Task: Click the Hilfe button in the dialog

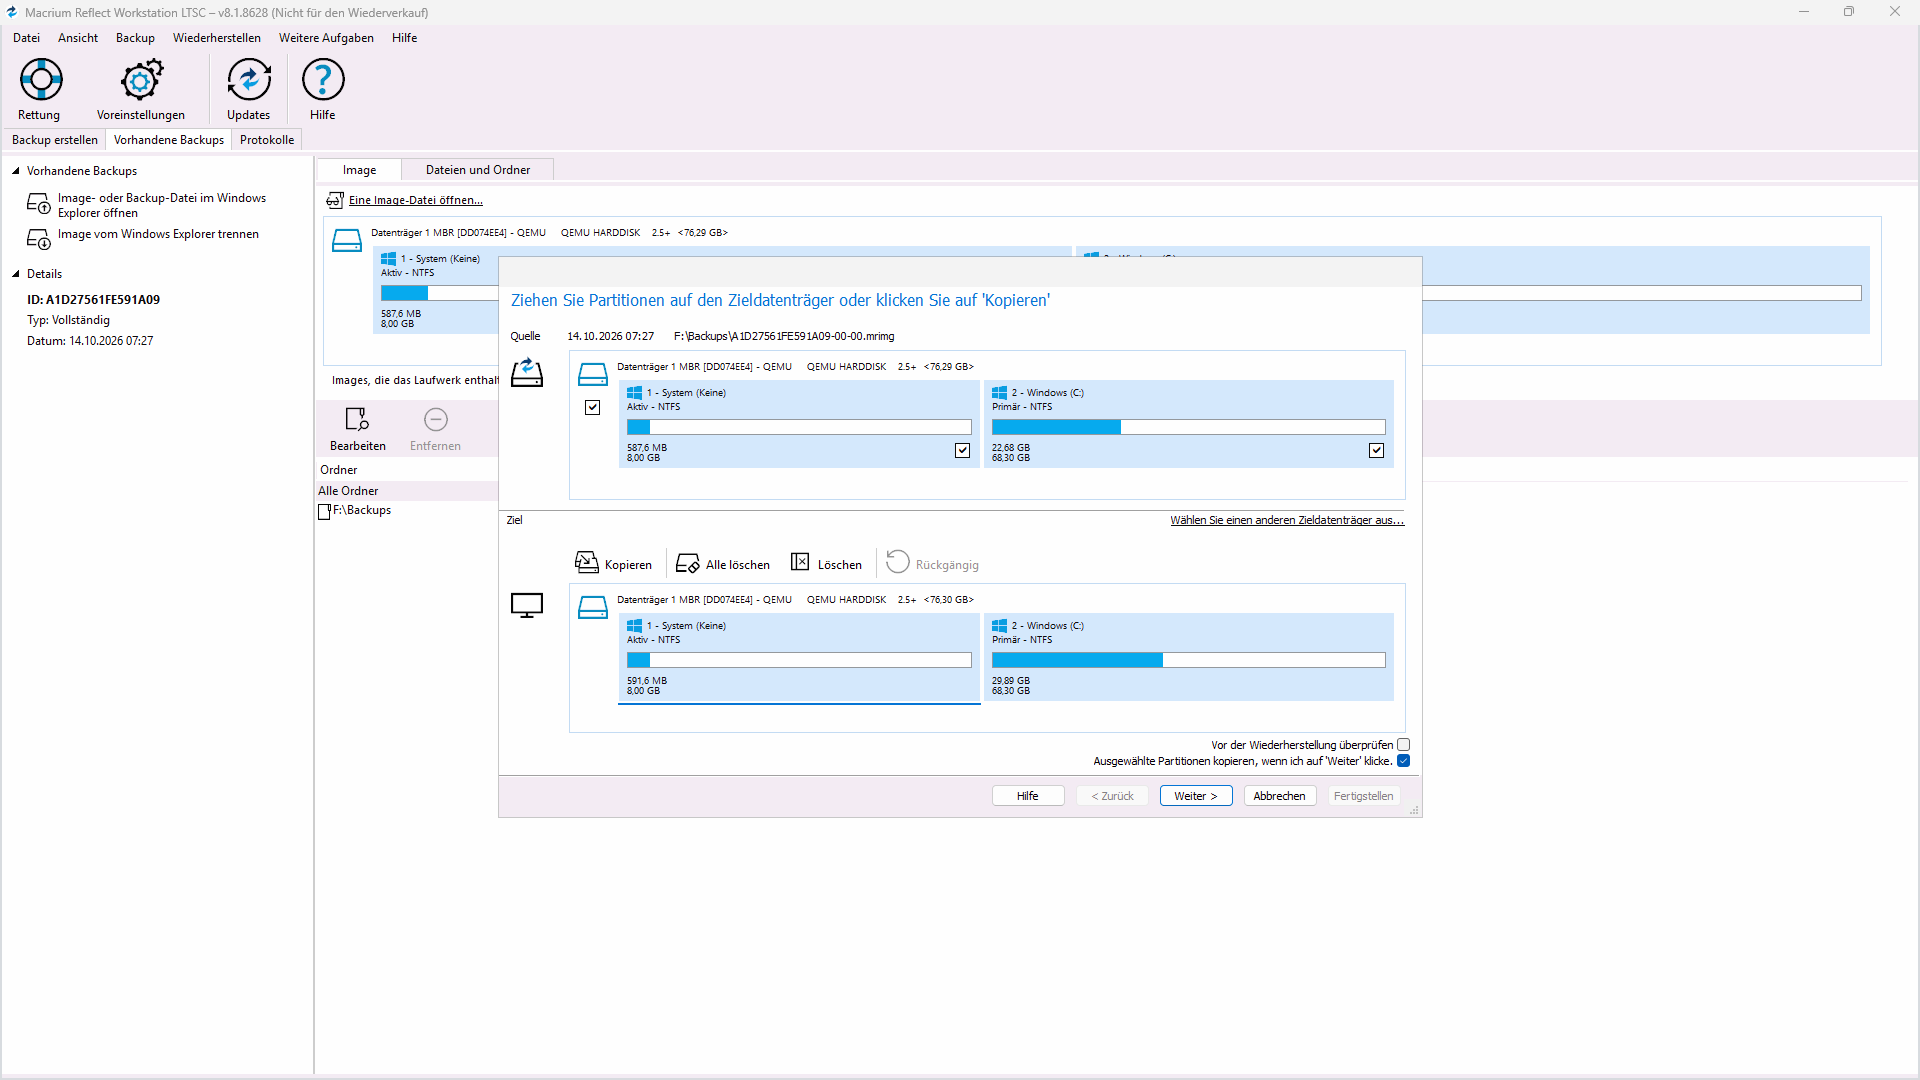Action: coord(1028,796)
